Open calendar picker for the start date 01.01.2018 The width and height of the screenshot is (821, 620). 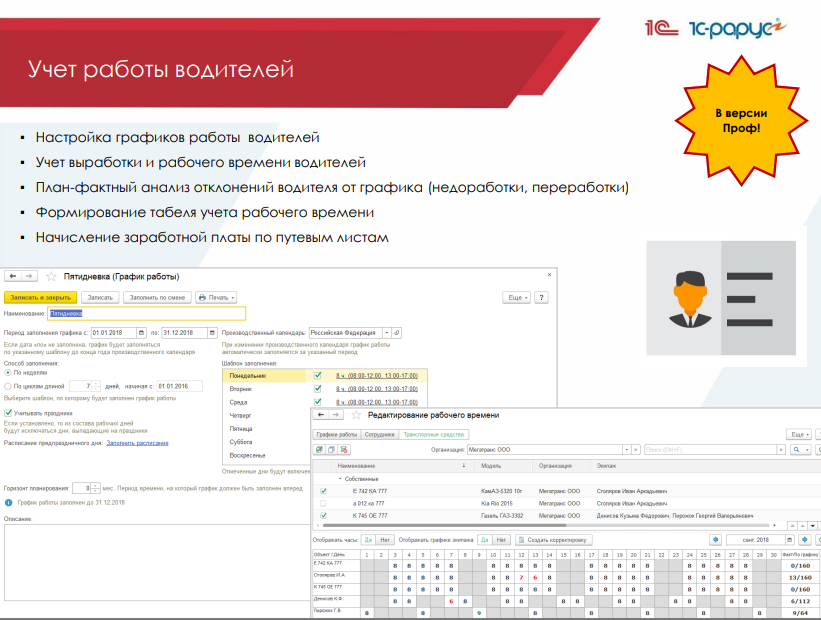pyautogui.click(x=141, y=332)
